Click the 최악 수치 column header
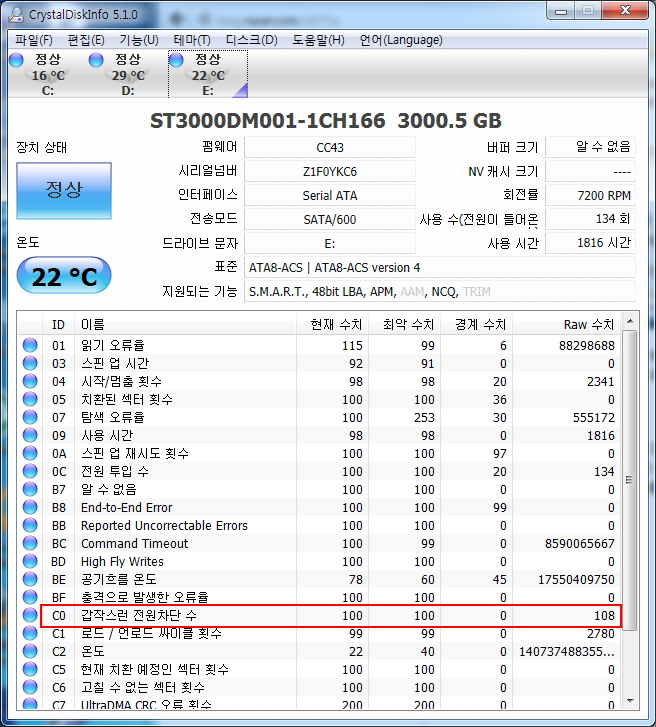The width and height of the screenshot is (656, 727). coord(404,325)
